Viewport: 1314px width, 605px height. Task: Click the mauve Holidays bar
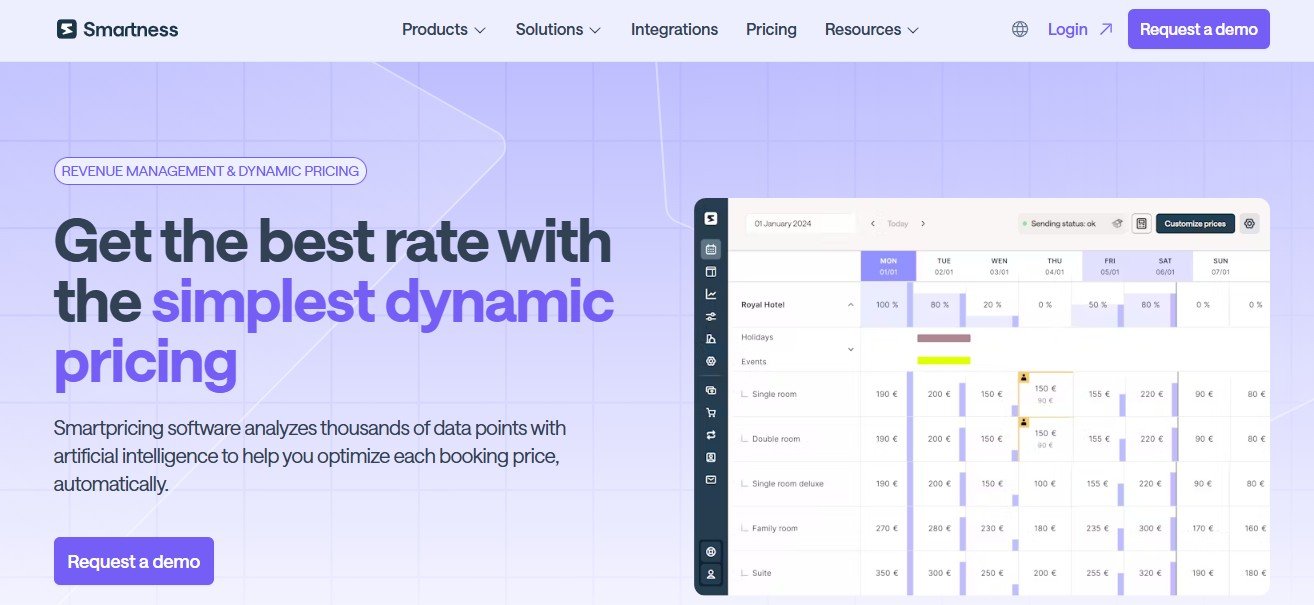click(944, 338)
